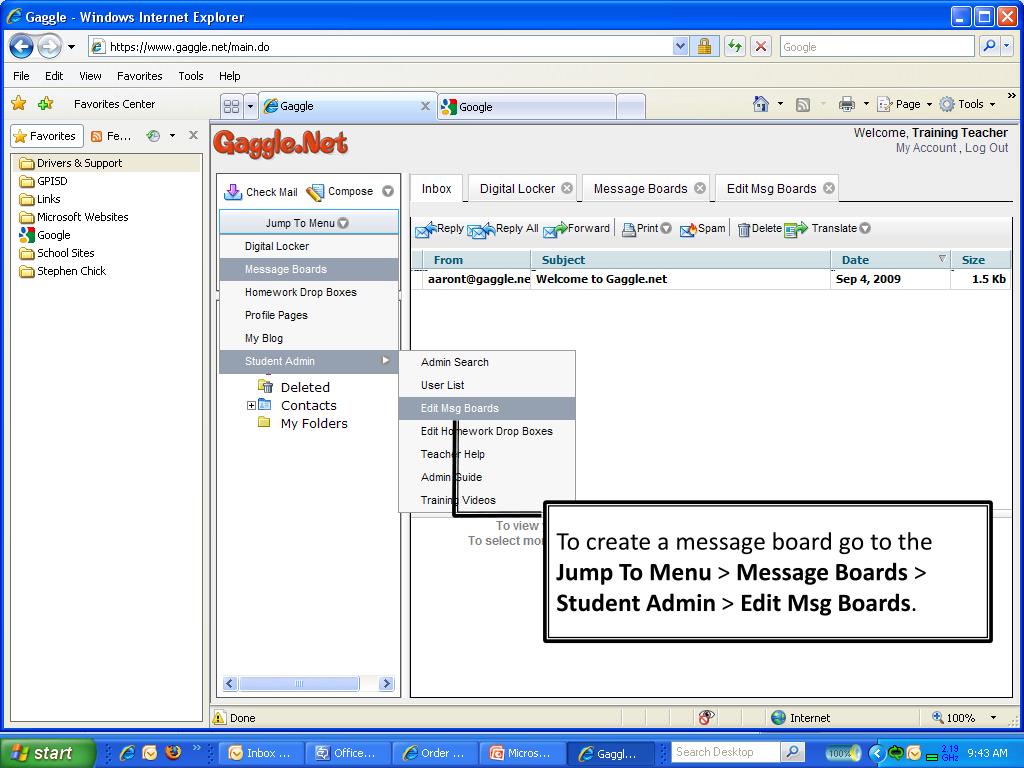This screenshot has height=768, width=1024.
Task: Sort messages by Subject column header
Action: (680, 260)
